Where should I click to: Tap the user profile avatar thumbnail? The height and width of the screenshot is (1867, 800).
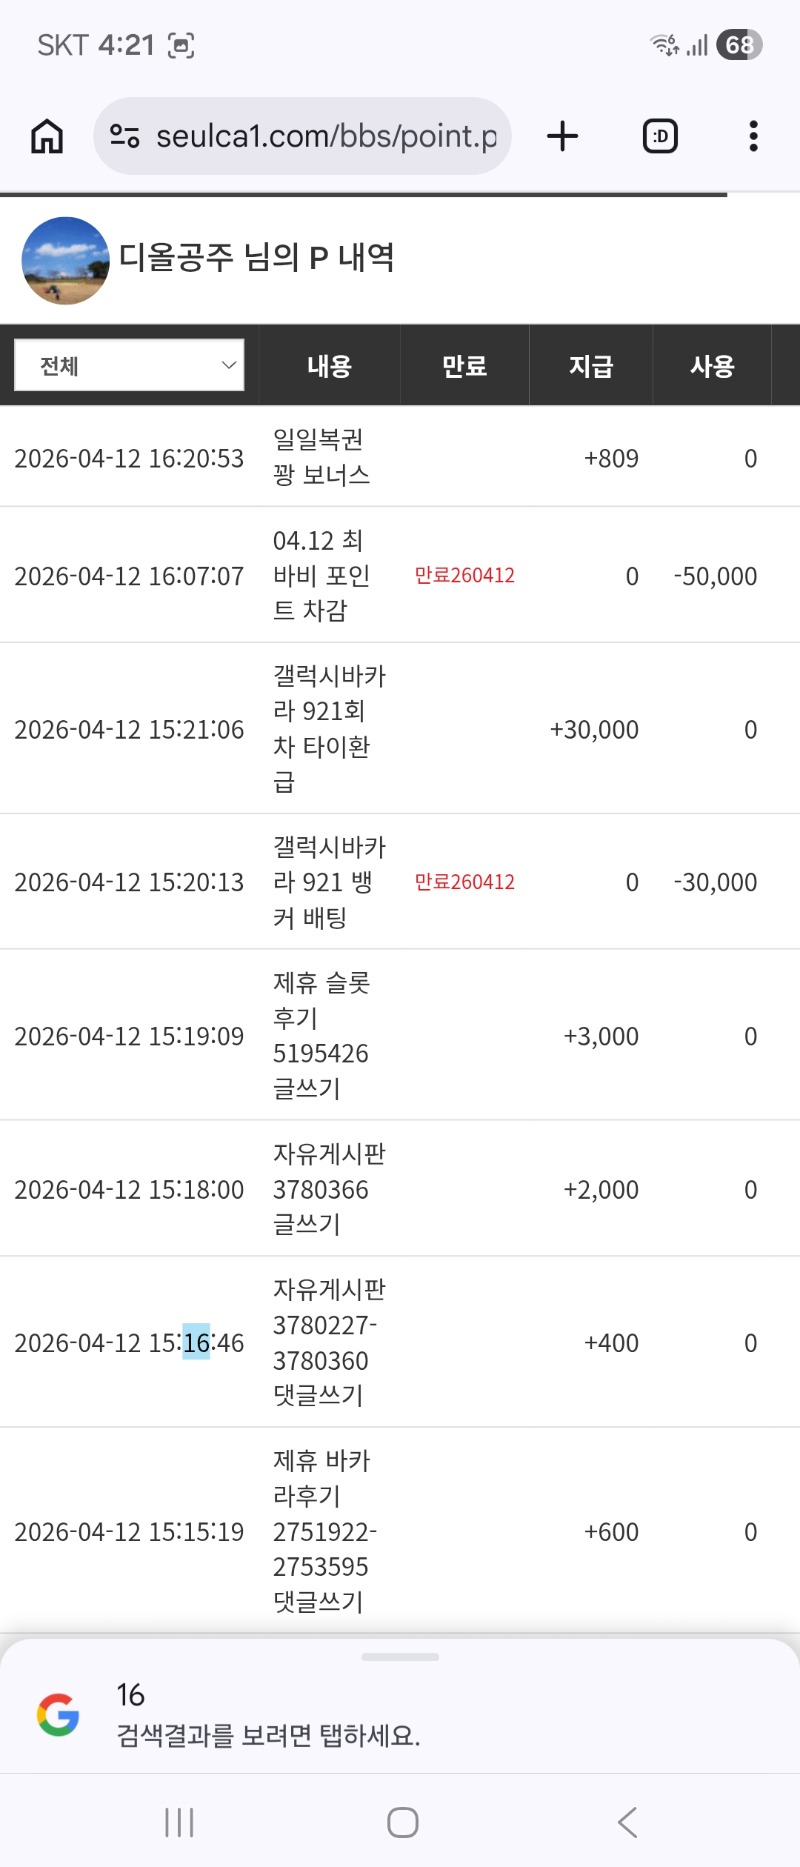coord(66,261)
